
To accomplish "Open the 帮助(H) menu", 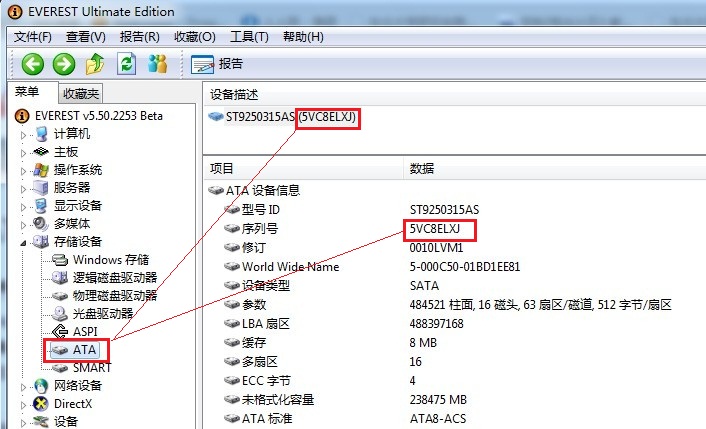I will pos(303,36).
